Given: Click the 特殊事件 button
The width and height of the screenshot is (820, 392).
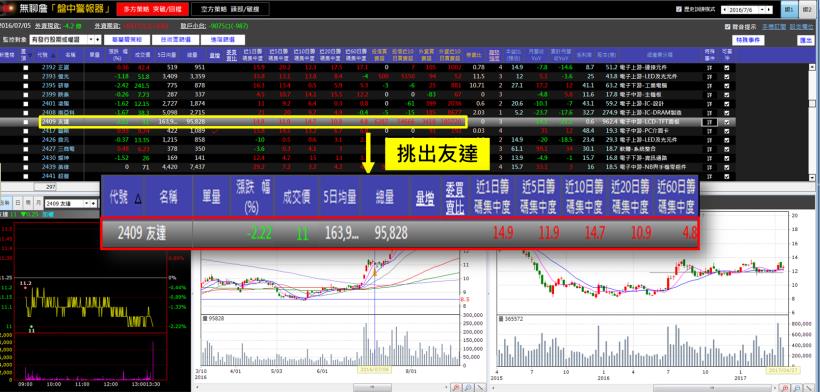Looking at the screenshot, I should pos(748,40).
